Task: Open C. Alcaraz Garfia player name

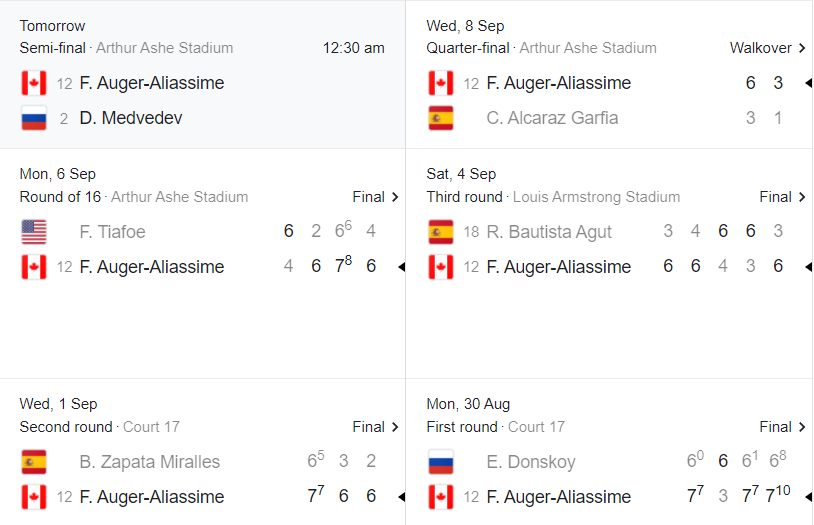Action: coord(552,118)
